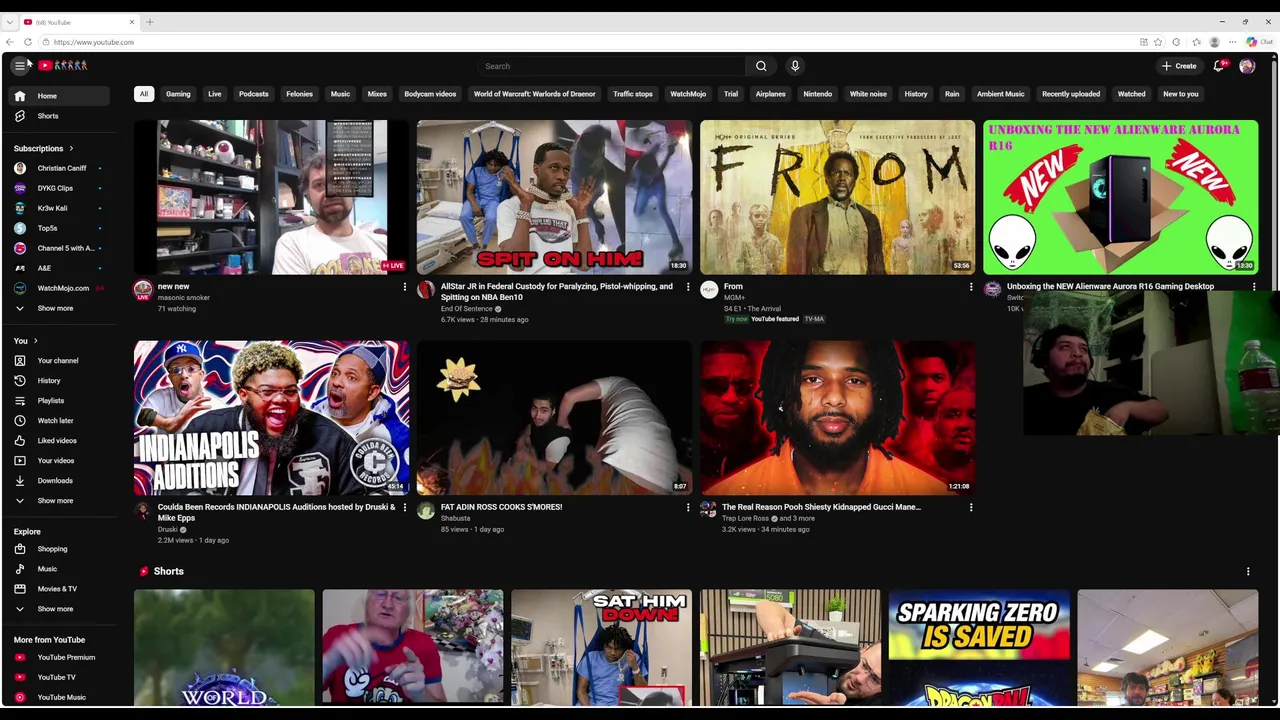Click the search magnifier button
The width and height of the screenshot is (1280, 720).
click(761, 66)
